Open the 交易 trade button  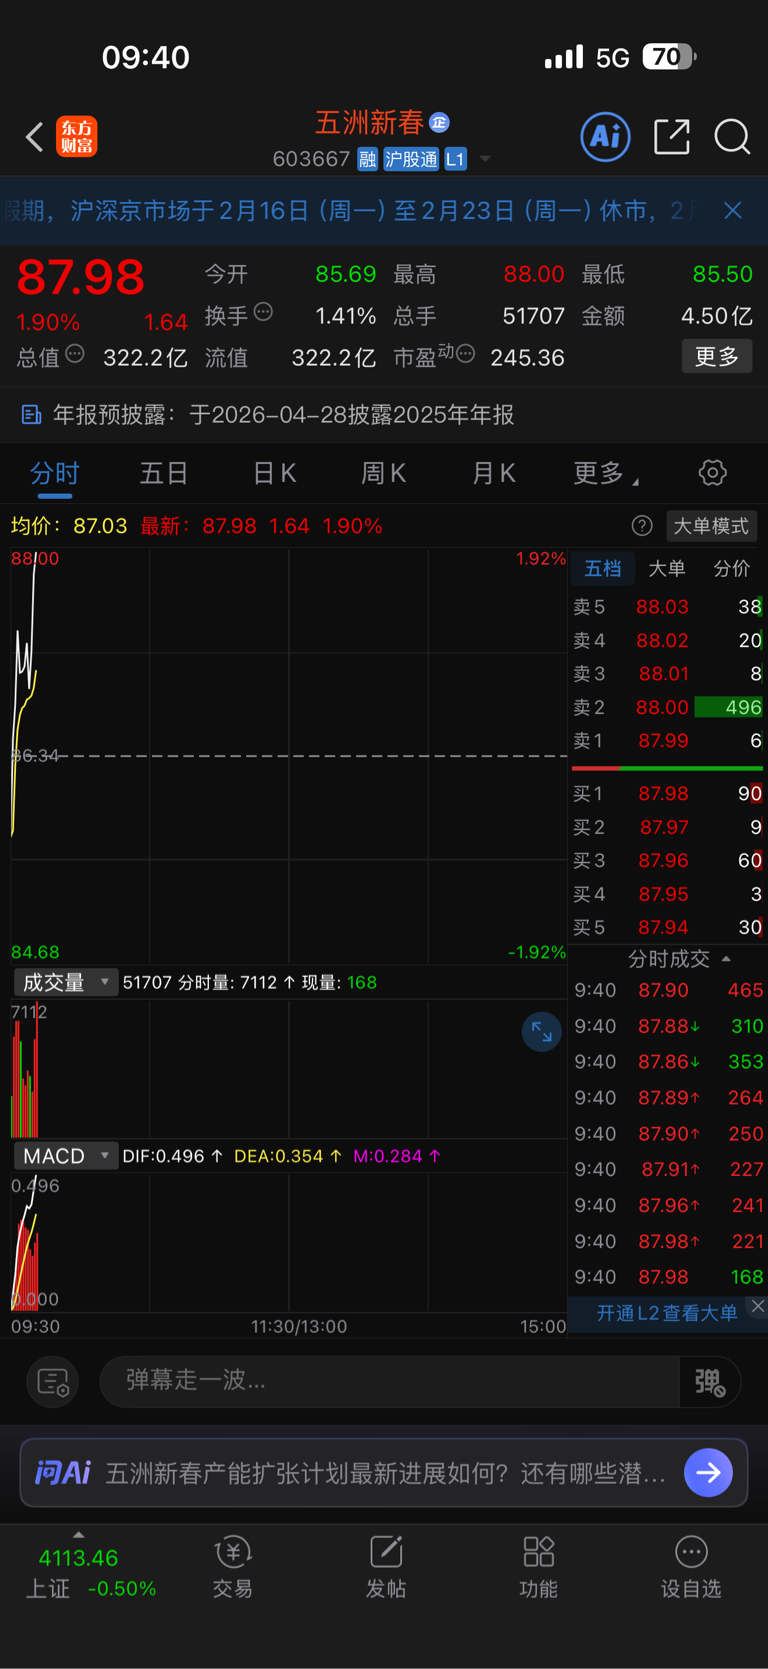tap(232, 1567)
